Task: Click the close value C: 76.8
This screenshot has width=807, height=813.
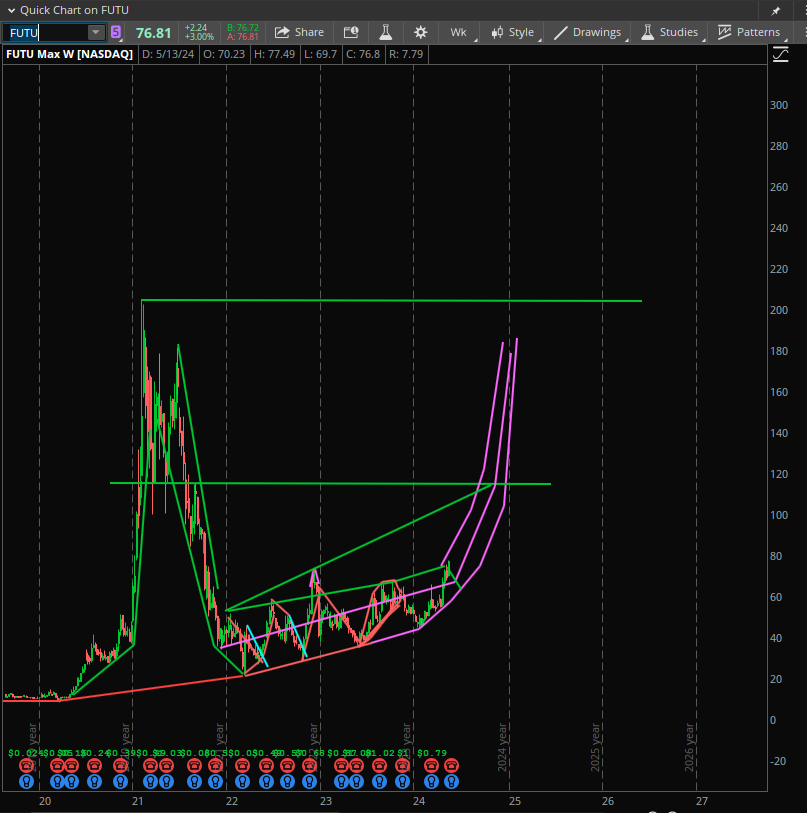Action: (363, 54)
